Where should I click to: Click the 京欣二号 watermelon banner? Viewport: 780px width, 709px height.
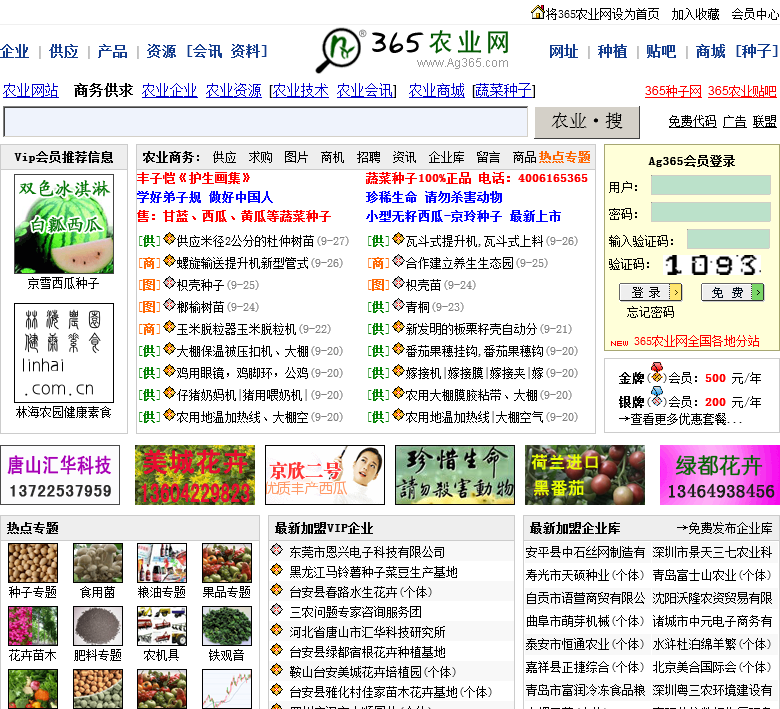pos(325,475)
